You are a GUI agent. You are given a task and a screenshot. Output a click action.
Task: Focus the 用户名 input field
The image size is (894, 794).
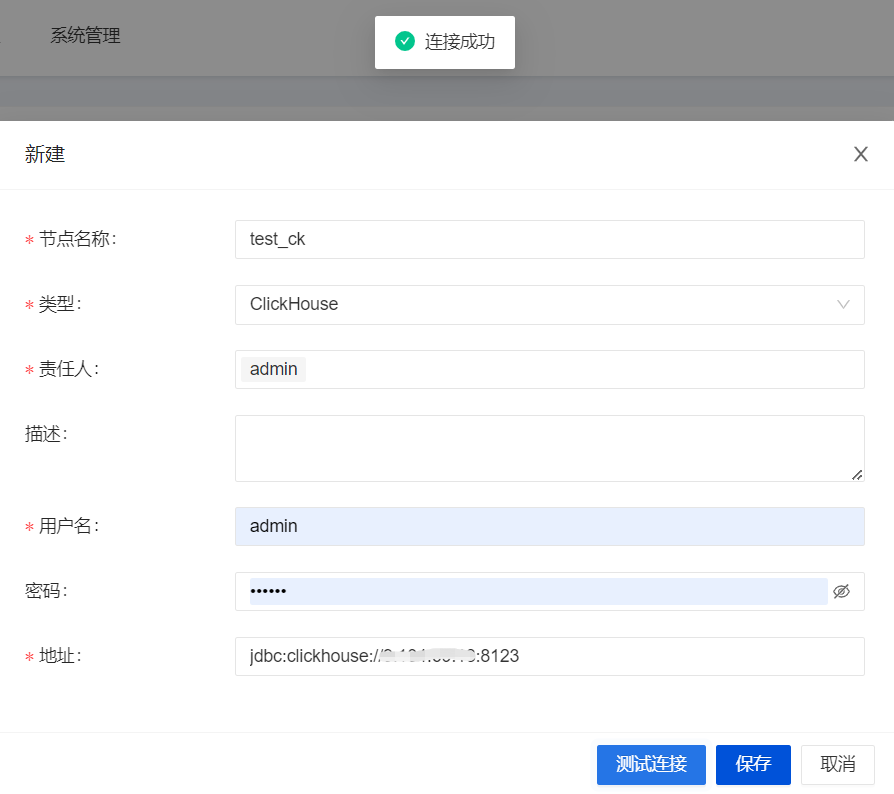[549, 526]
